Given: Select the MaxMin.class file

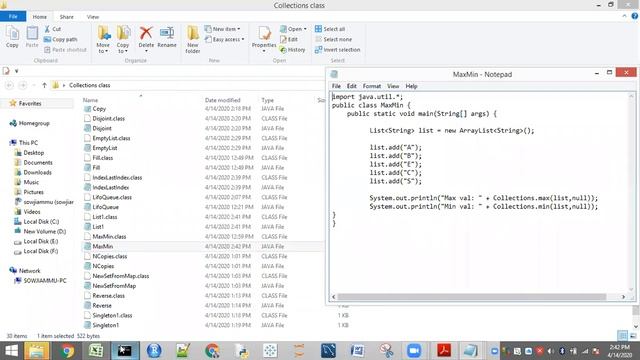Looking at the screenshot, I should [109, 237].
